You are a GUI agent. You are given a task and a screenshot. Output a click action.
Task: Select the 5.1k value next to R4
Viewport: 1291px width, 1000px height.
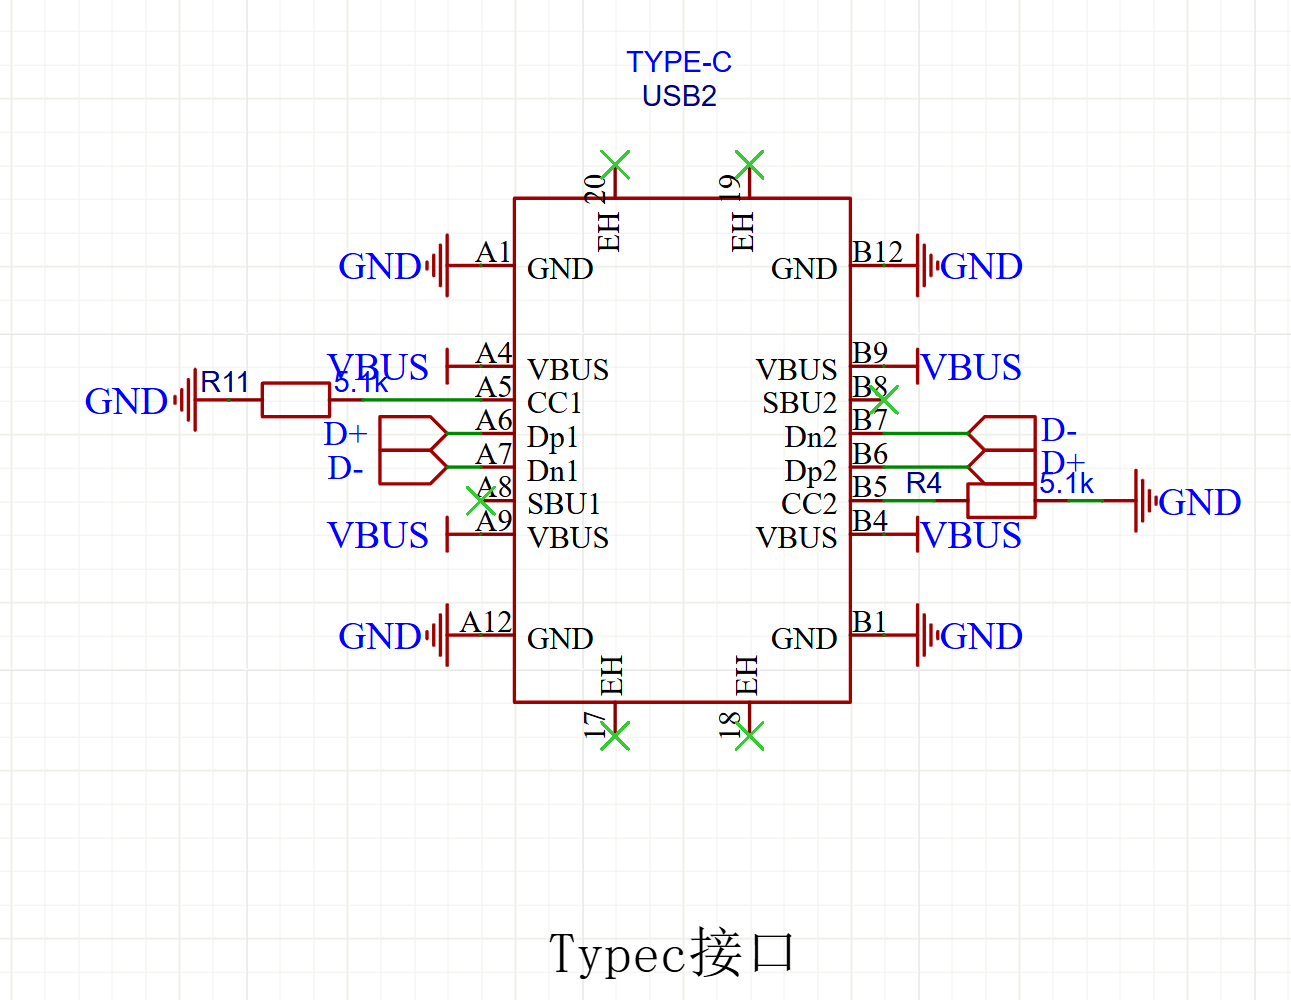point(1066,484)
